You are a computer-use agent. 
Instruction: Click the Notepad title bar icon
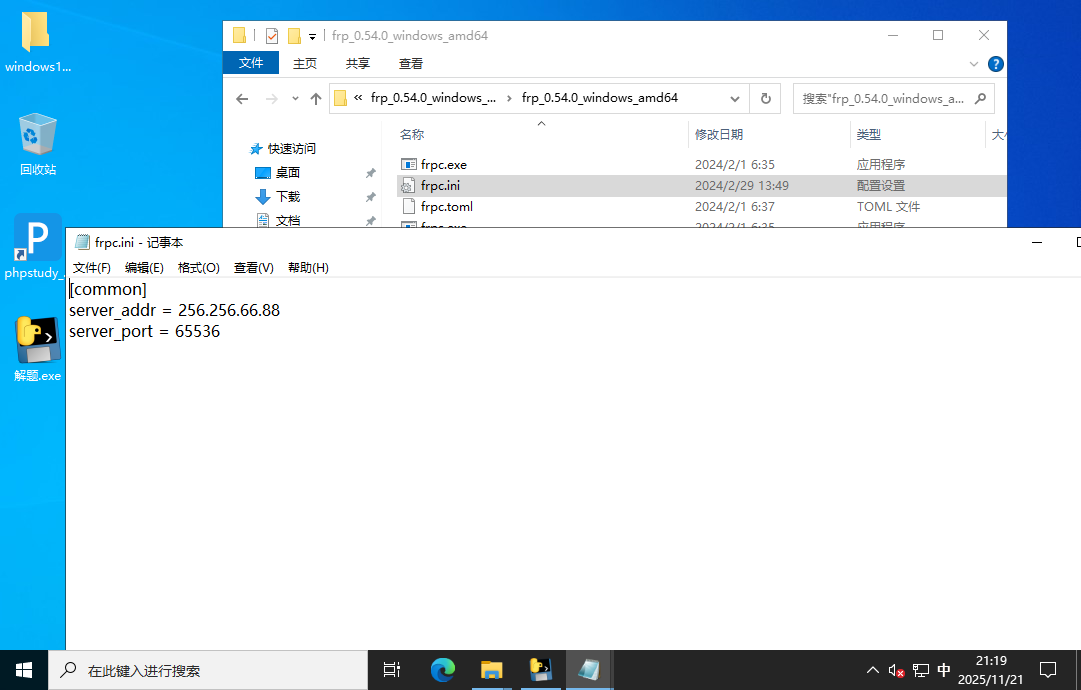(82, 242)
